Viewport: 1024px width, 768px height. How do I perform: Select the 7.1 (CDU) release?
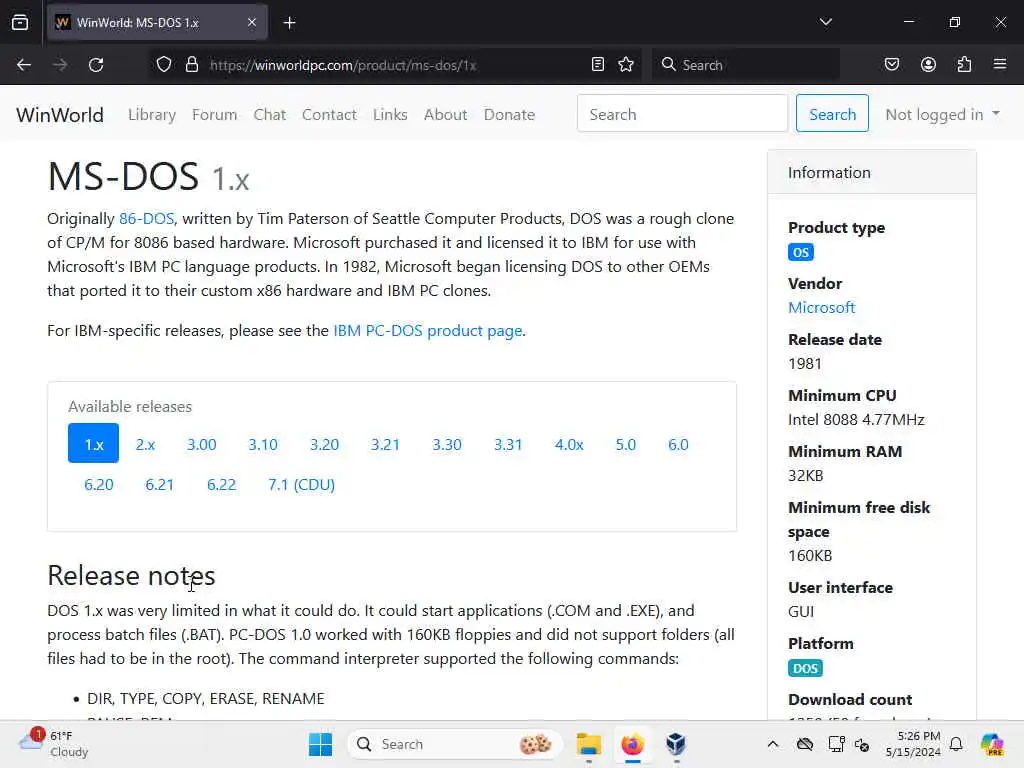coord(301,485)
